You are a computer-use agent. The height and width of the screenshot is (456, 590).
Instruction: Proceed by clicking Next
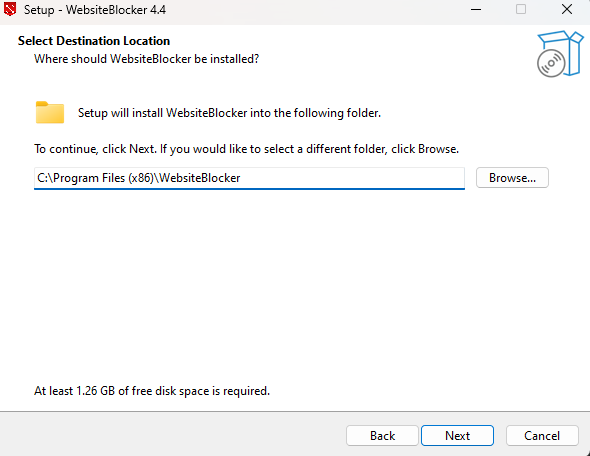tap(457, 436)
